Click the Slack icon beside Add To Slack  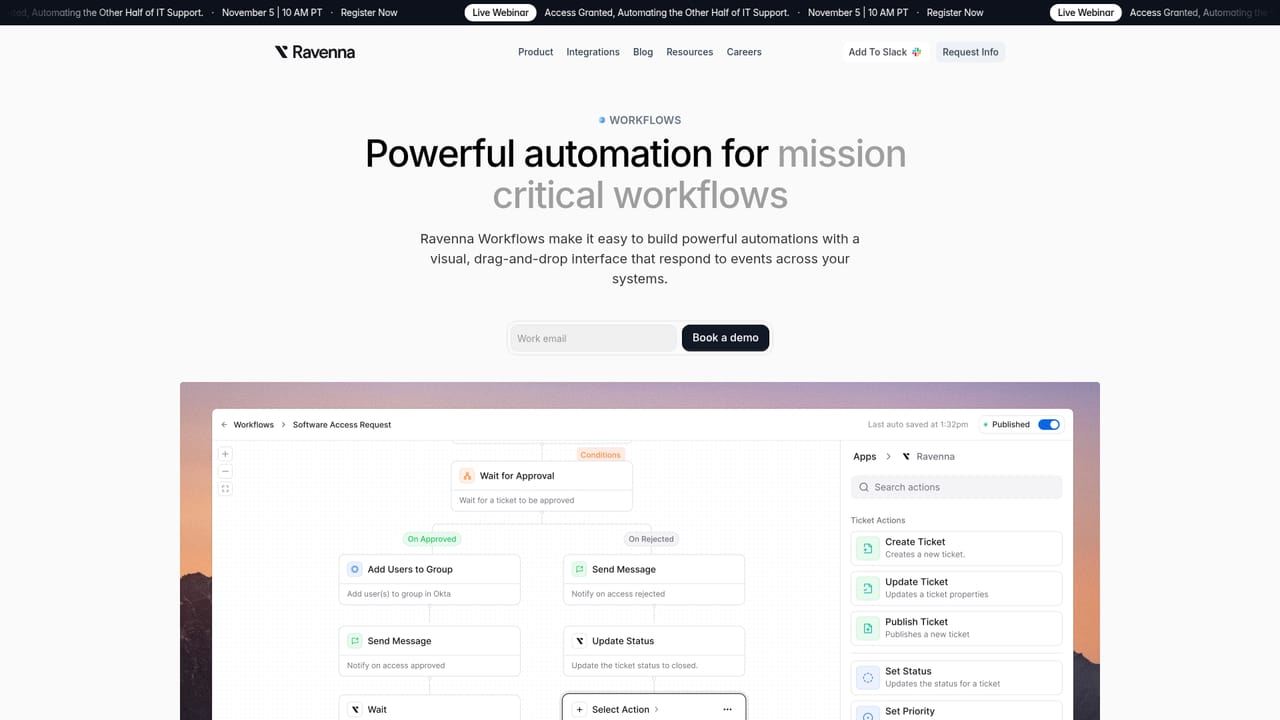[x=916, y=52]
